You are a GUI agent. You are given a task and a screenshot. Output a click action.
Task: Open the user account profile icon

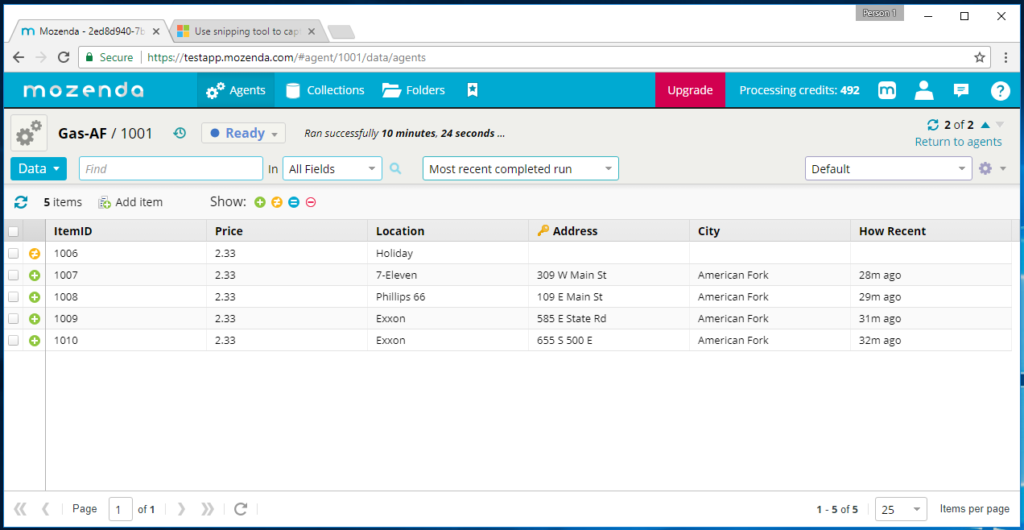[924, 90]
